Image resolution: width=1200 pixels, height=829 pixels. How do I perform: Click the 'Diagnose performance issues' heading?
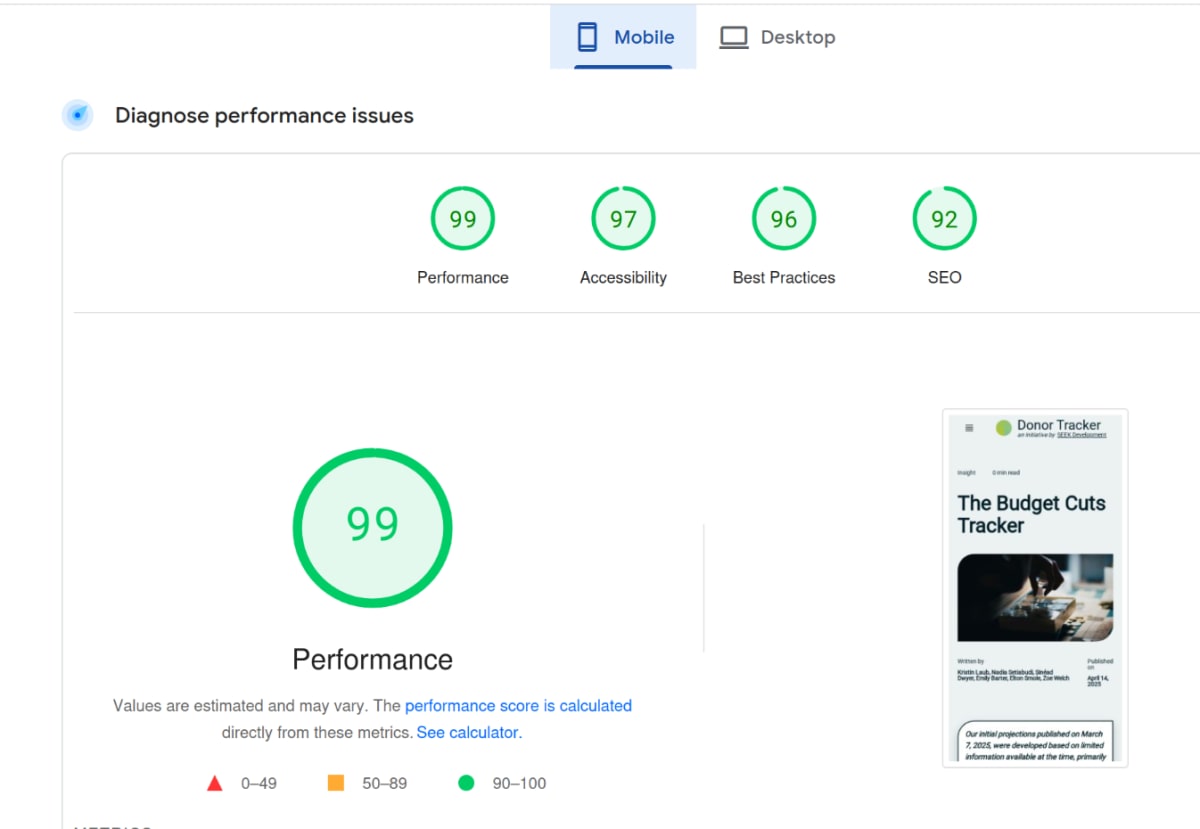point(264,115)
